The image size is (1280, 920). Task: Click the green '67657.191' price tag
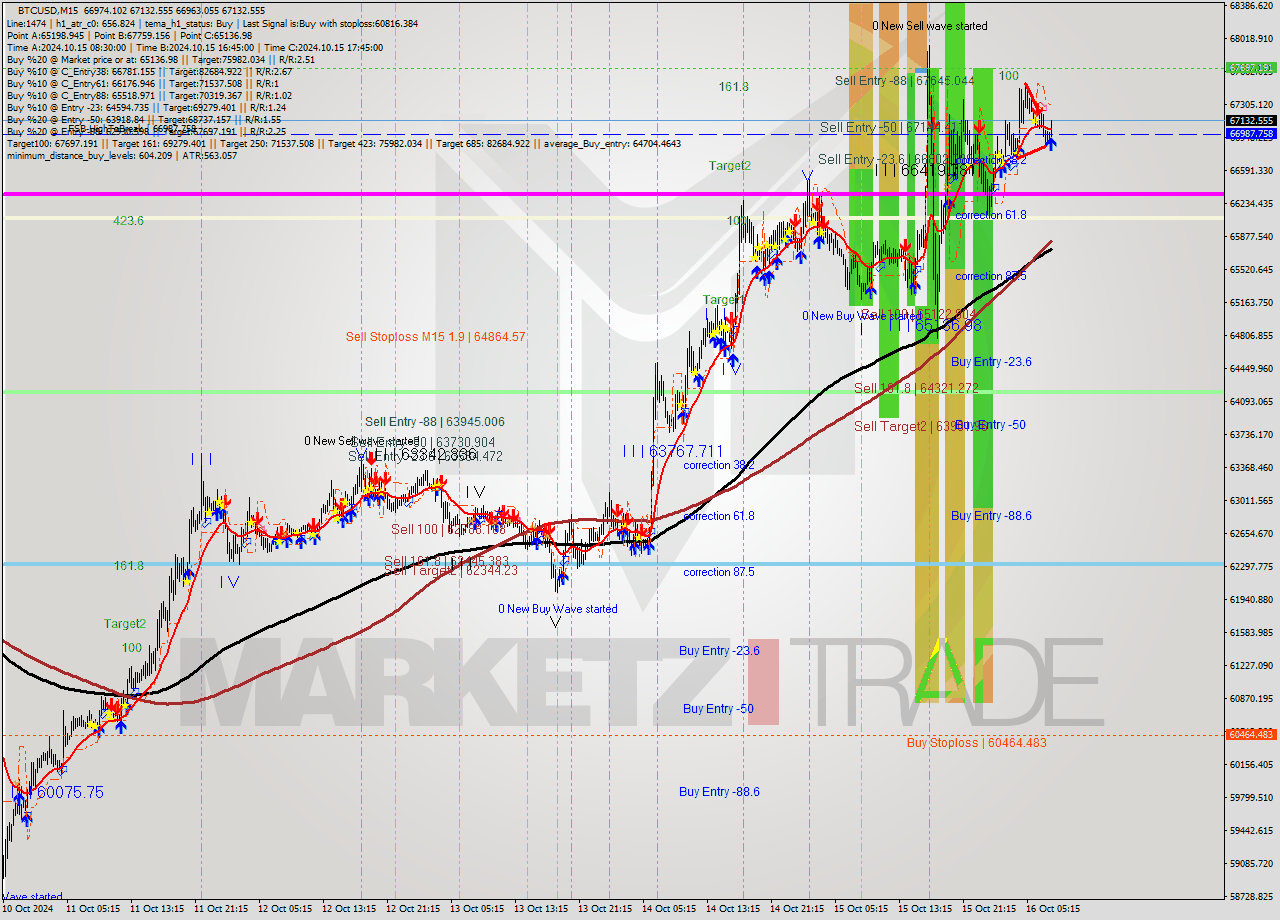pyautogui.click(x=1251, y=69)
